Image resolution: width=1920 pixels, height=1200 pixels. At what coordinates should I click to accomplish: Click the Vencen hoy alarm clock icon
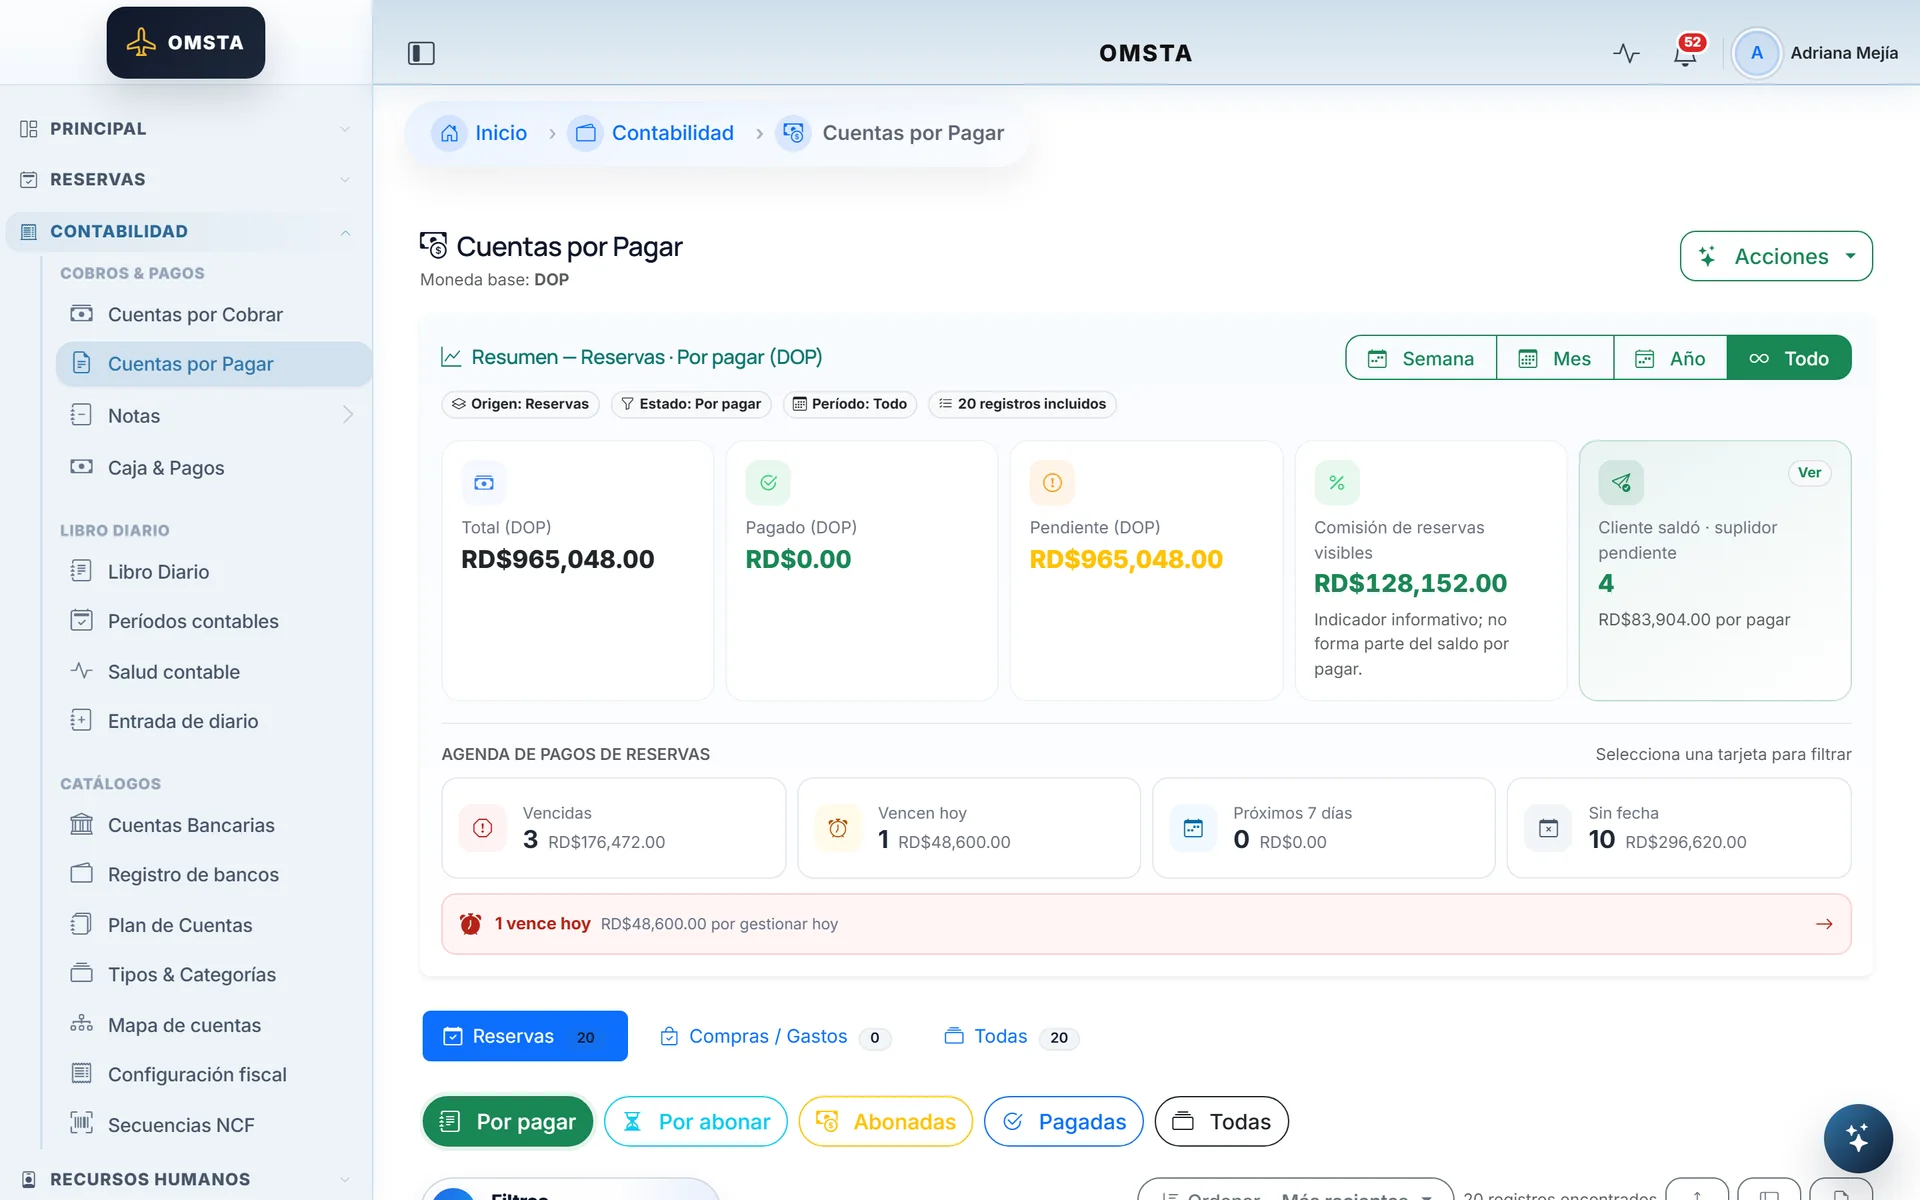tap(838, 828)
